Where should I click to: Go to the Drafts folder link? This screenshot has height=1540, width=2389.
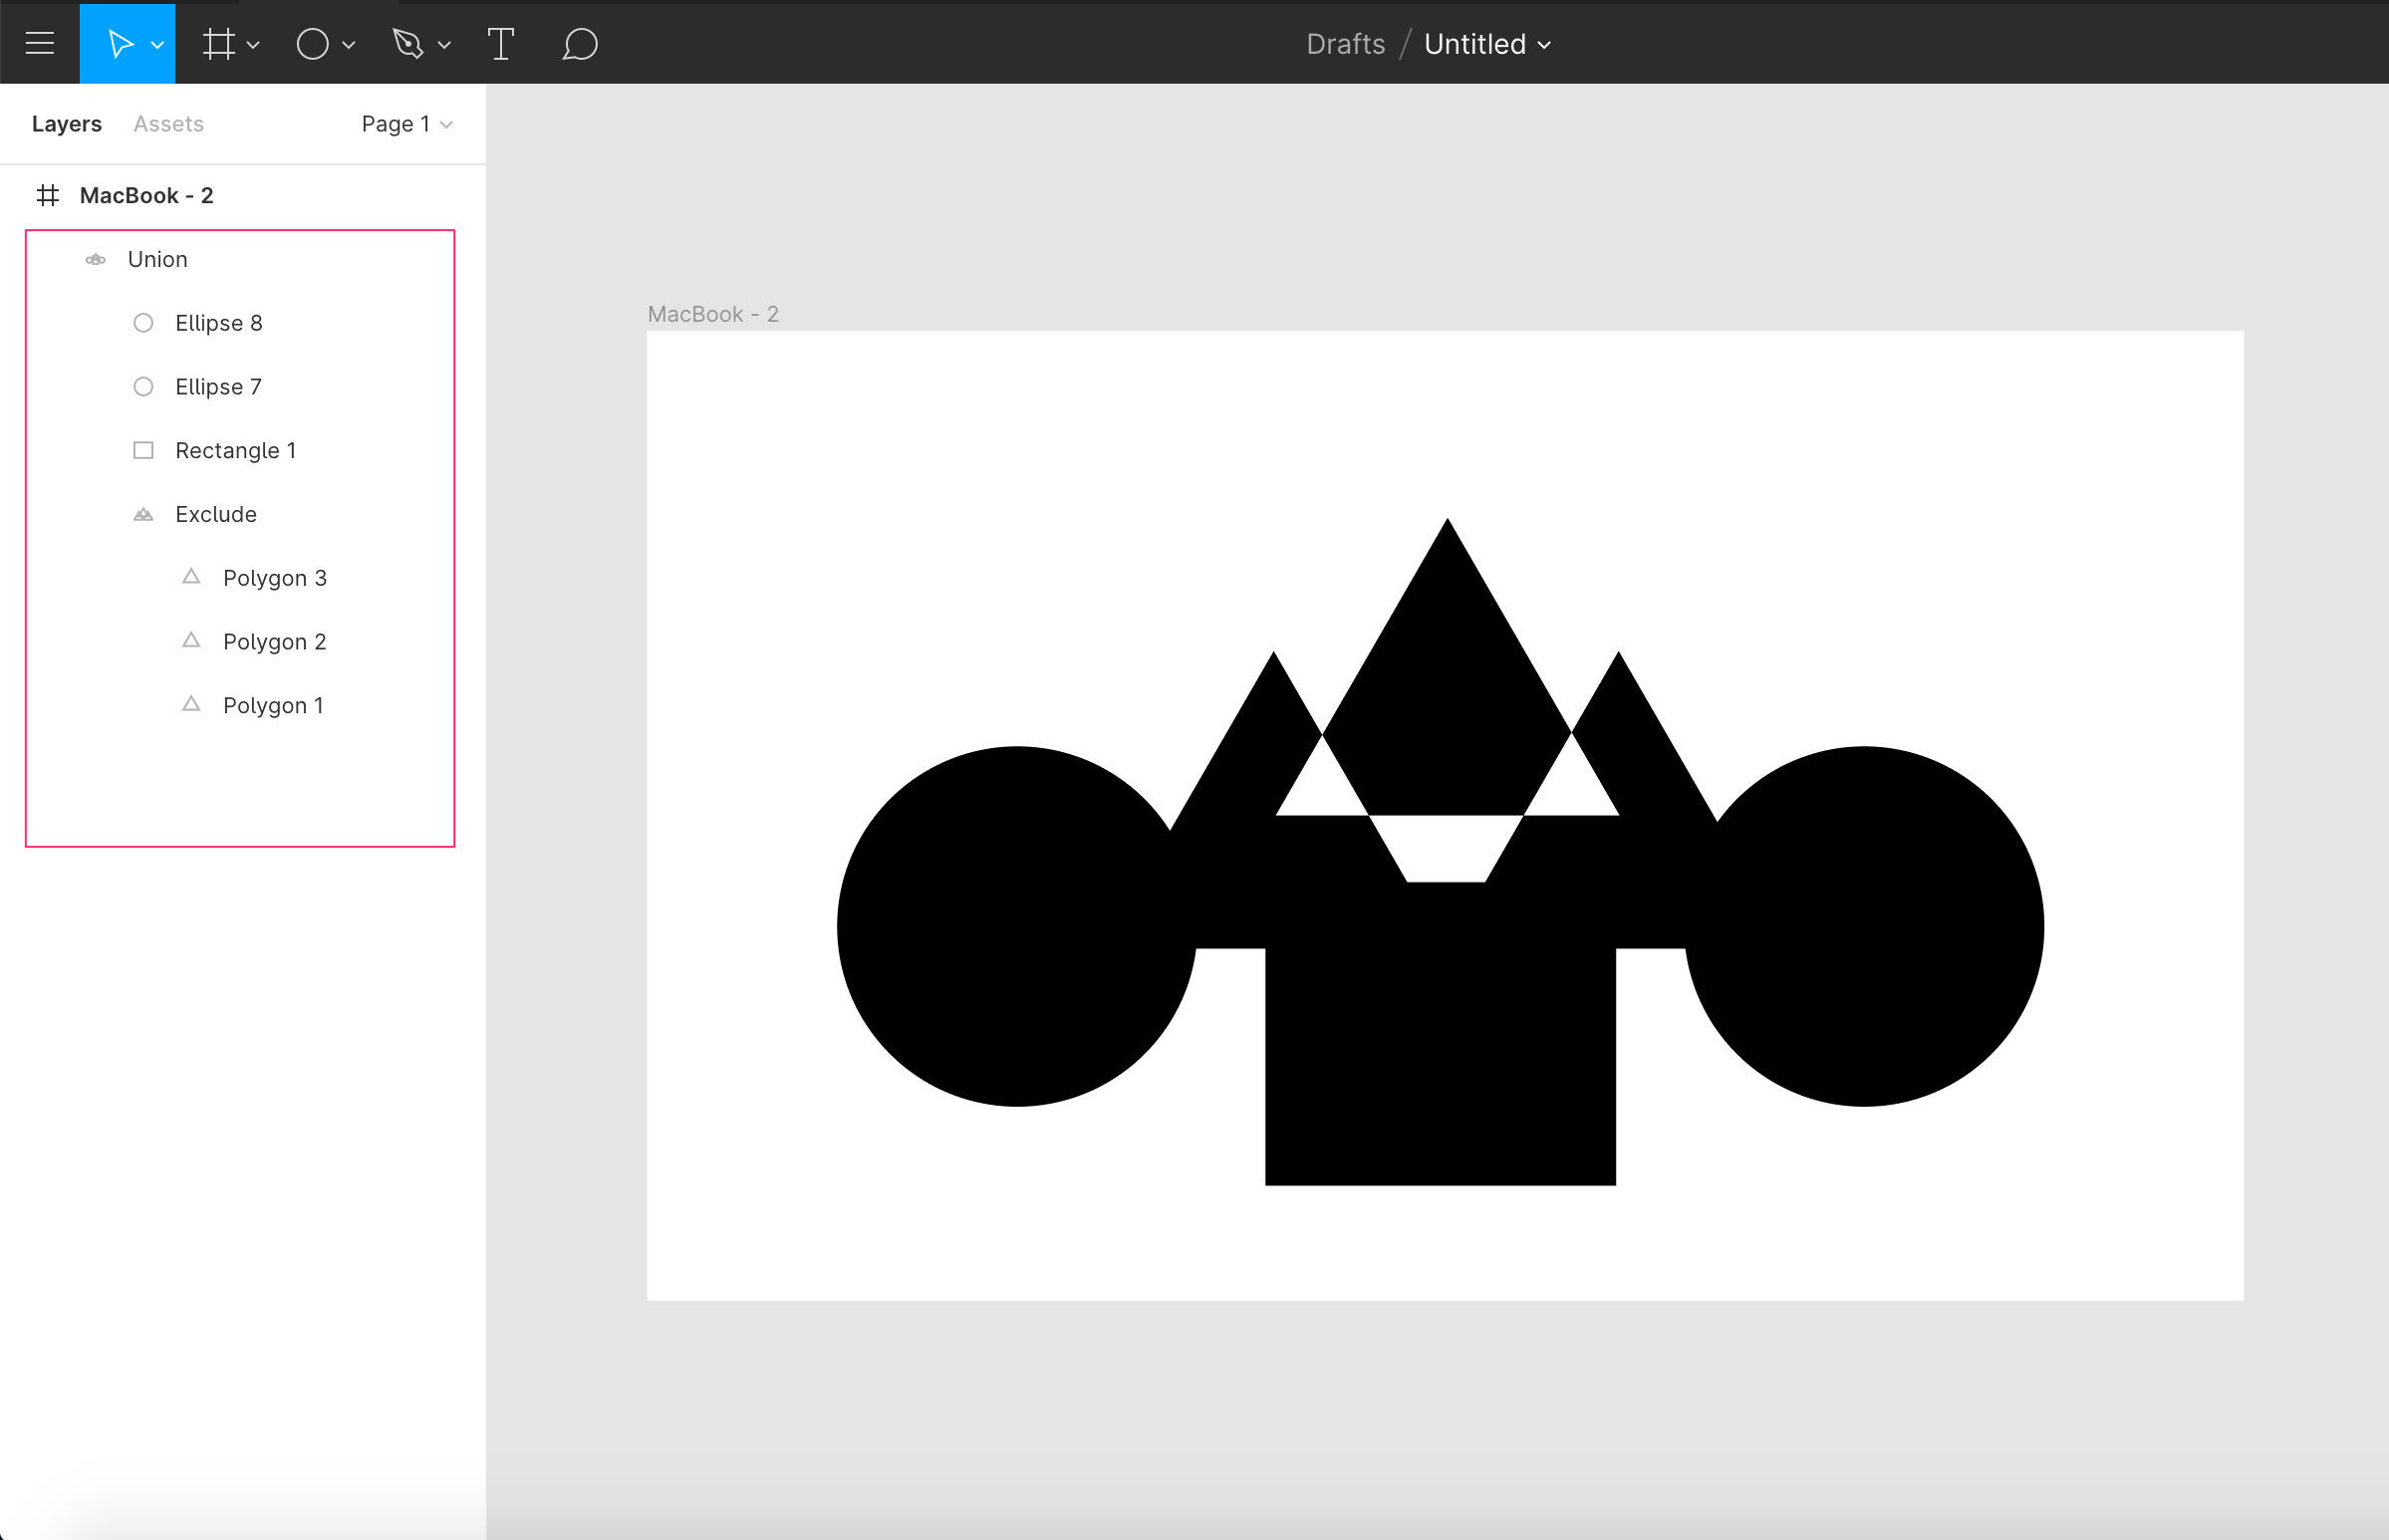click(1345, 44)
